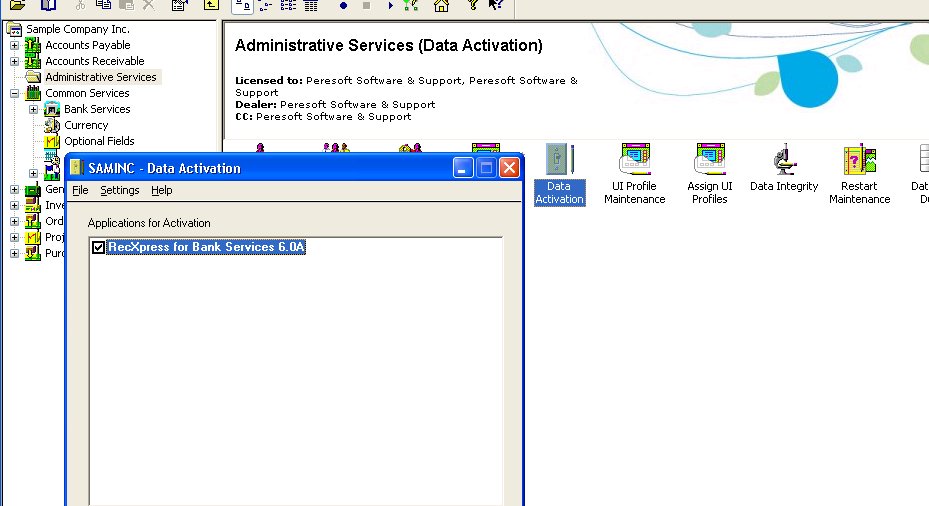This screenshot has width=929, height=506.
Task: Collapse the Common Services tree node
Action: tap(14, 93)
